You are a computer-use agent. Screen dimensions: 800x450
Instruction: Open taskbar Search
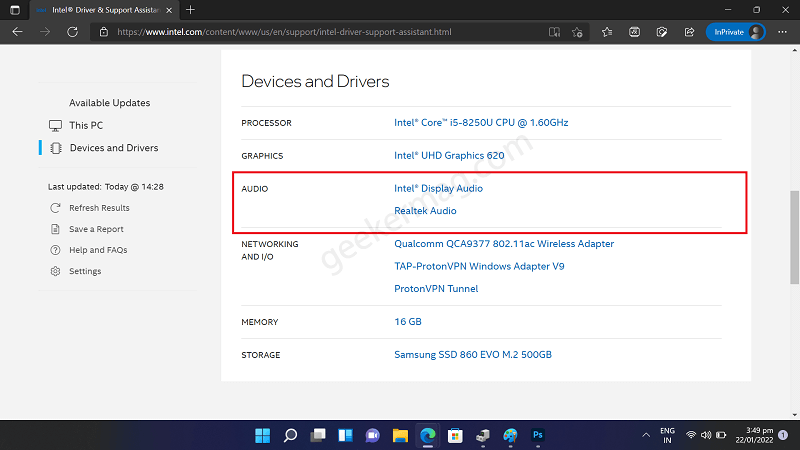click(x=290, y=435)
